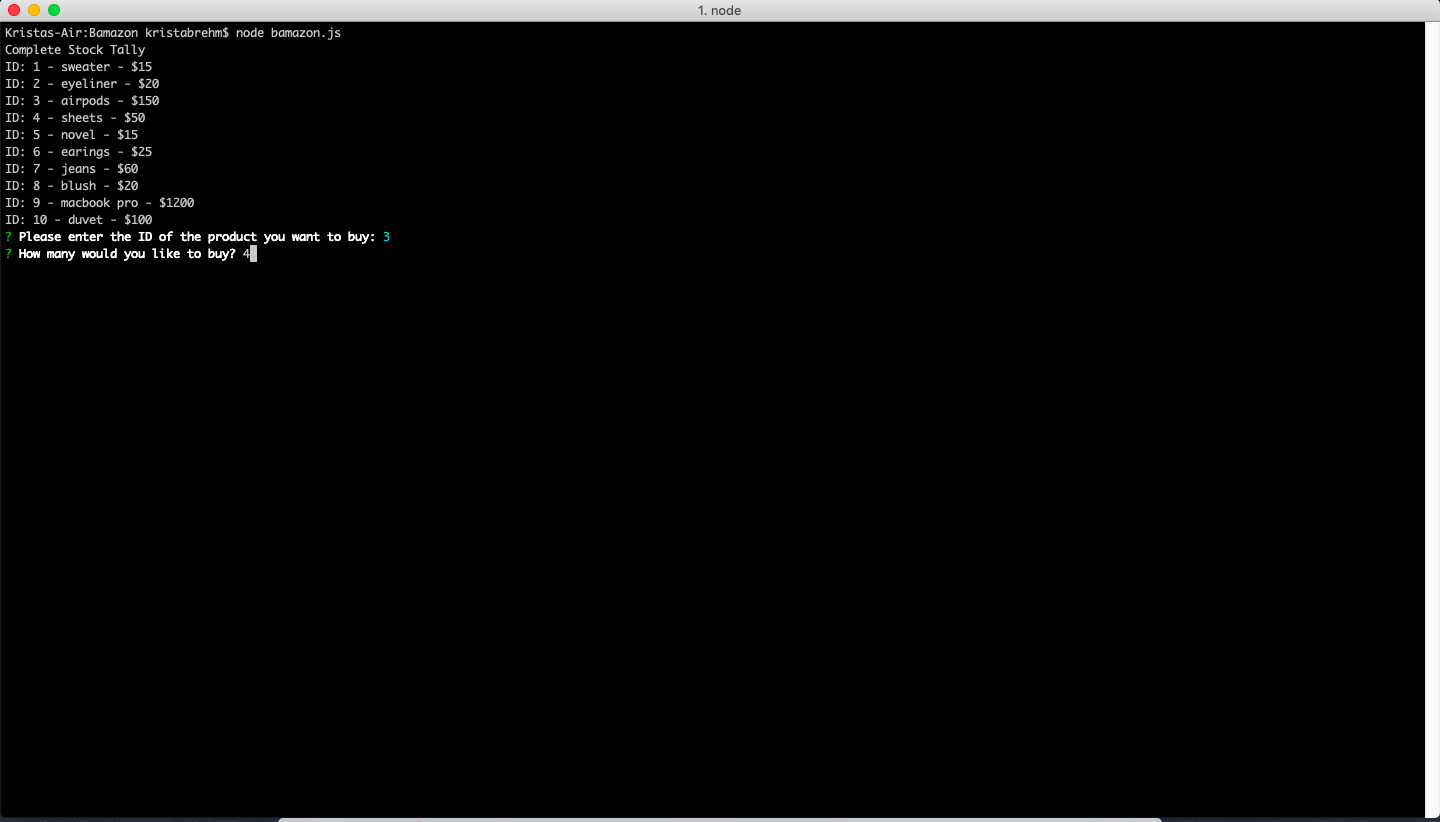The image size is (1440, 822).
Task: Click the prompt "How many would you like to buy?"
Action: [127, 254]
